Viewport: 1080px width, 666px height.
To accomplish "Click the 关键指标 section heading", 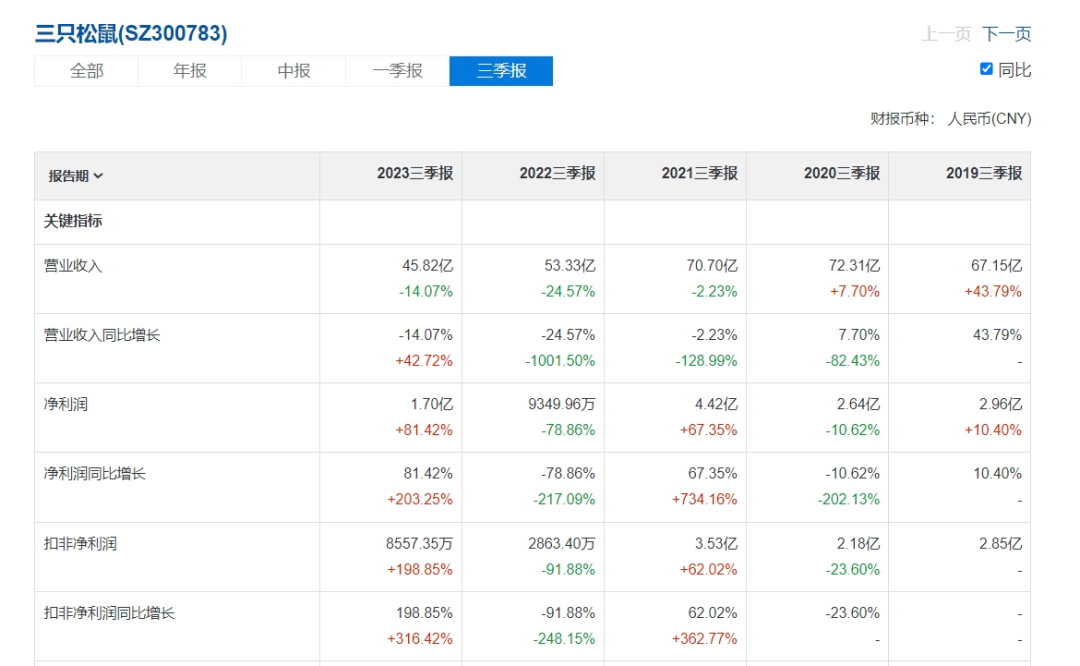I will pos(73,221).
